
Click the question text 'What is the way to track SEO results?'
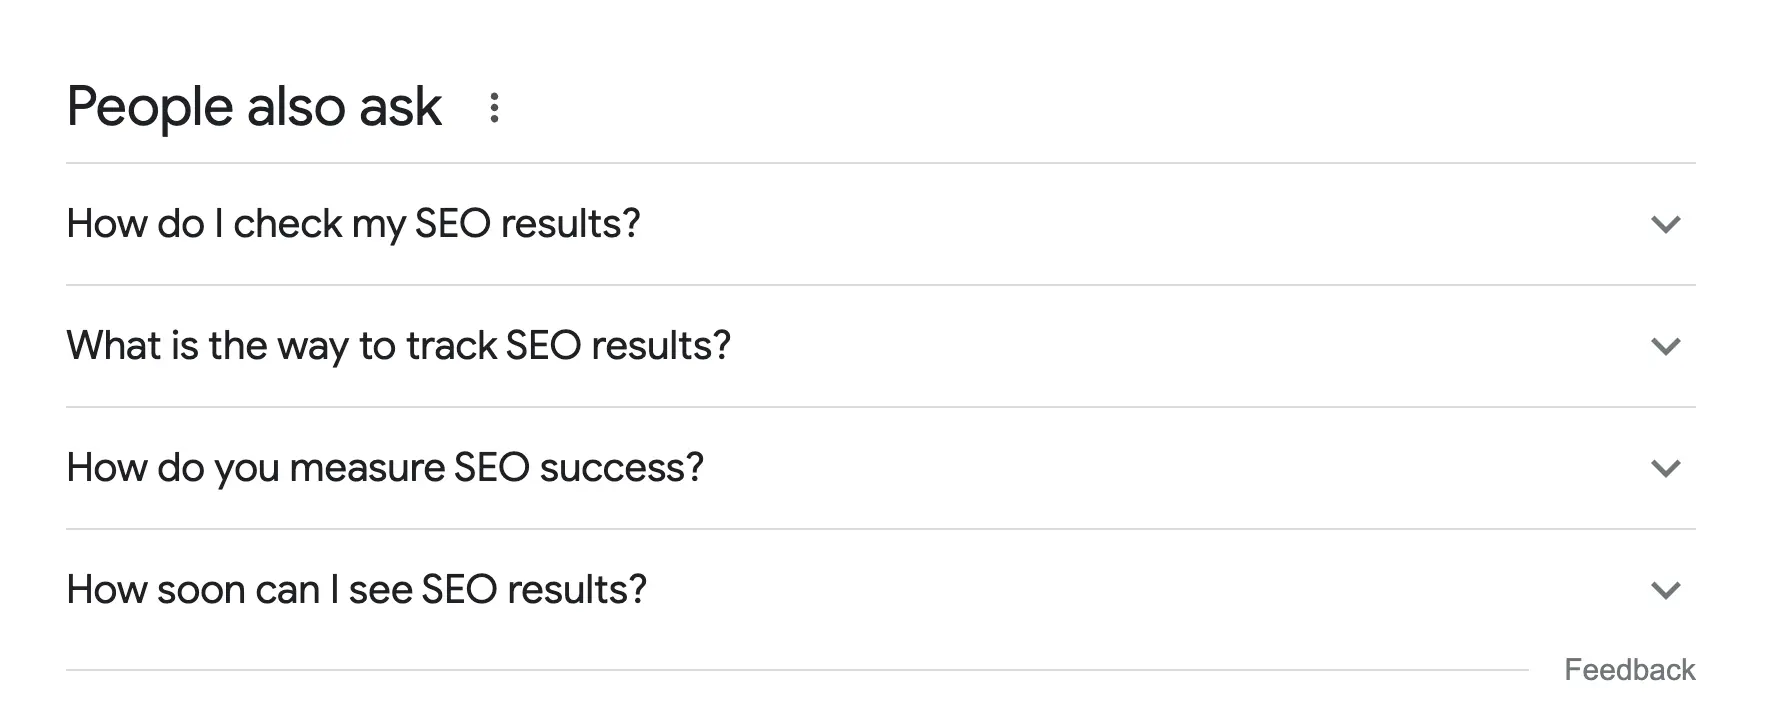click(x=398, y=346)
